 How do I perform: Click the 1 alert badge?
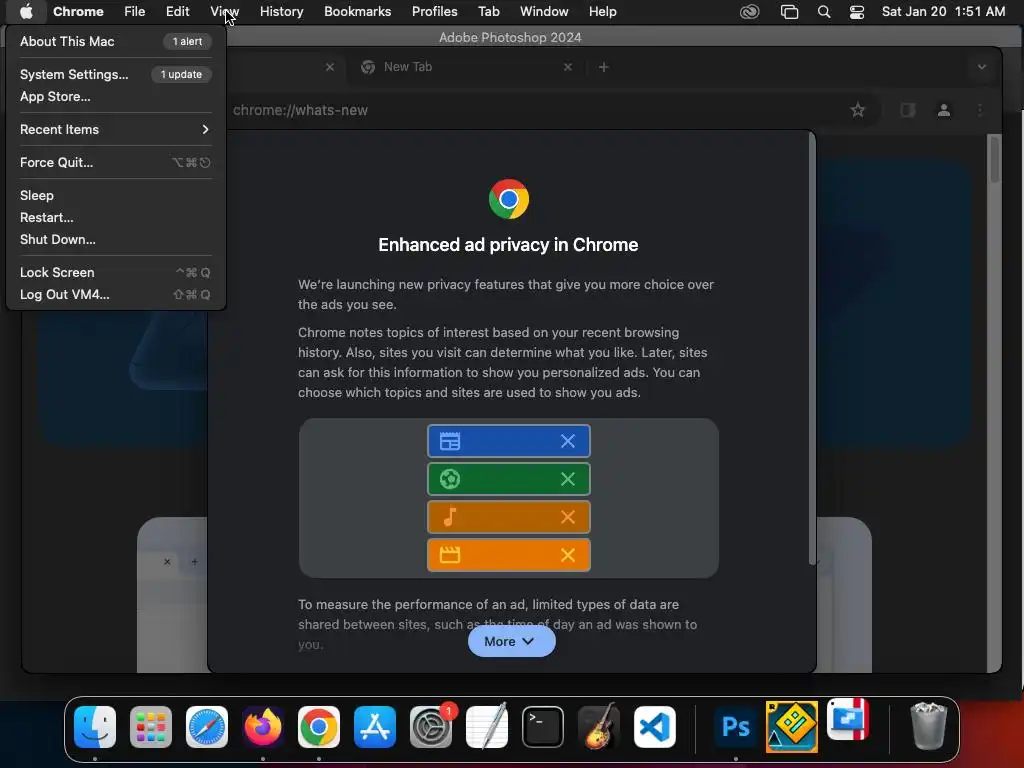(x=187, y=41)
